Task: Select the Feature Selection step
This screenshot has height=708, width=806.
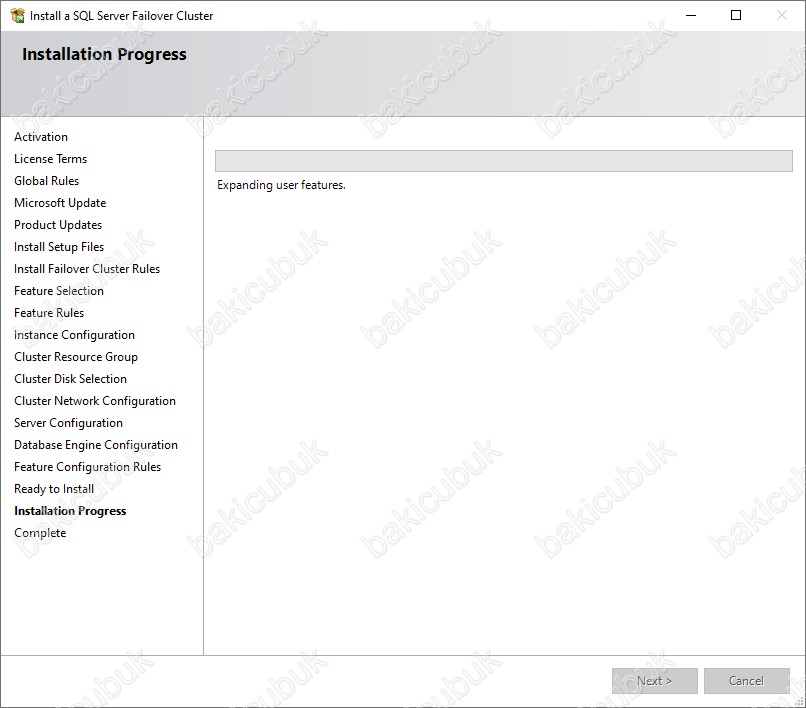Action: click(x=59, y=291)
